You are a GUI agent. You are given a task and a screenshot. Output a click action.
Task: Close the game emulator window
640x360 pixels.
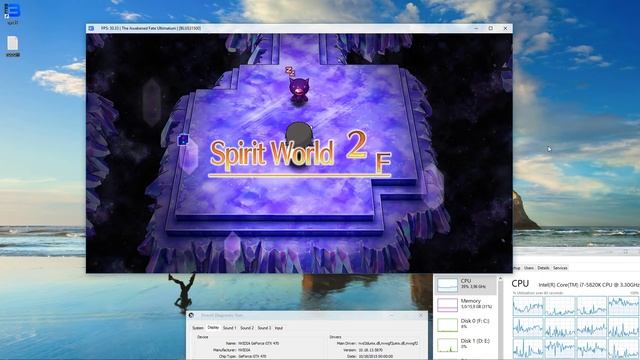coord(505,28)
